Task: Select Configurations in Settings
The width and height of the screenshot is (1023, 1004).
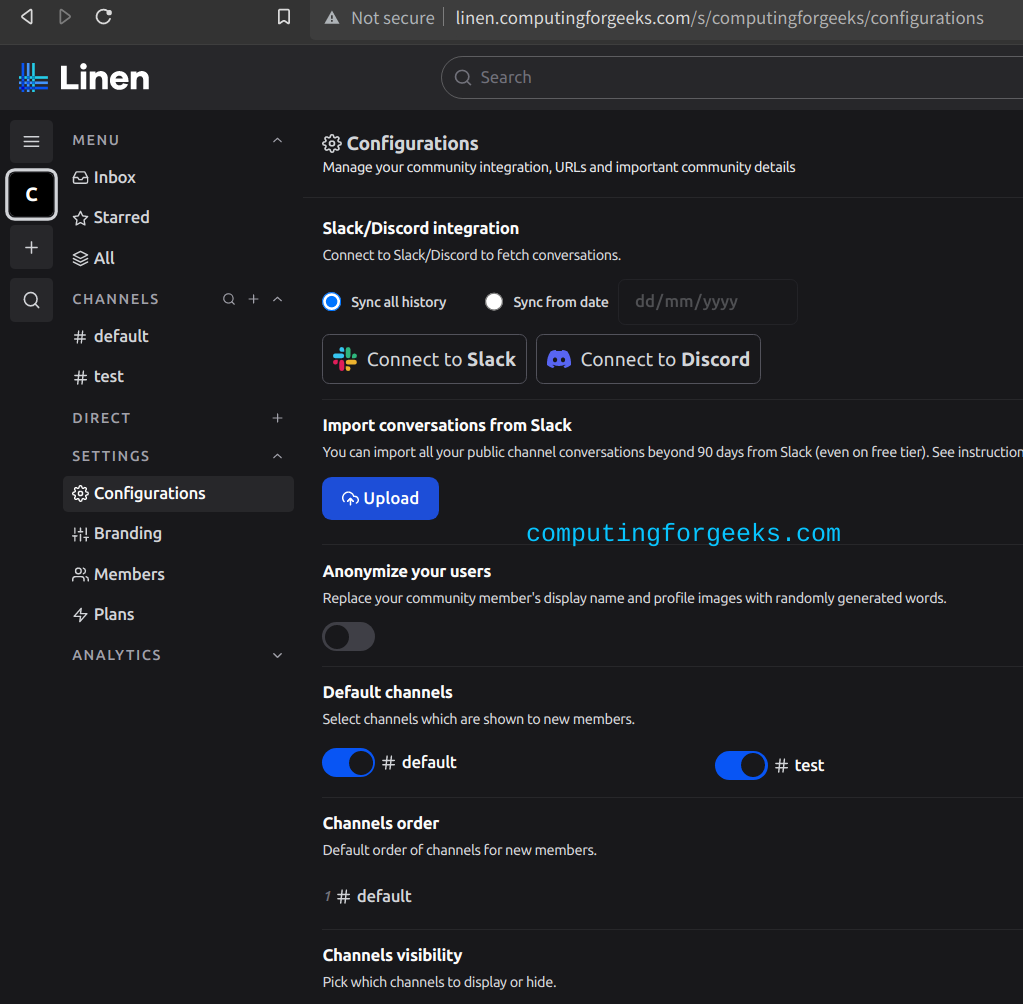Action: (177, 494)
